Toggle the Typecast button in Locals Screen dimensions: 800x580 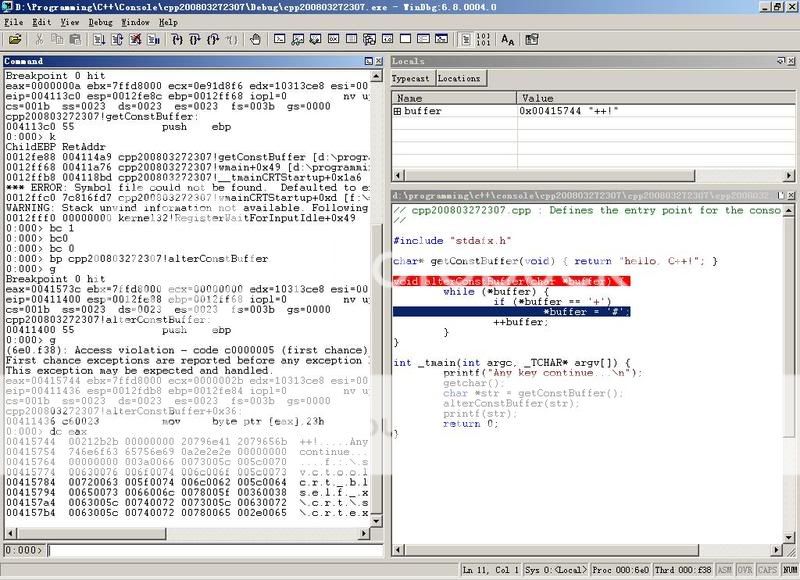[x=411, y=79]
